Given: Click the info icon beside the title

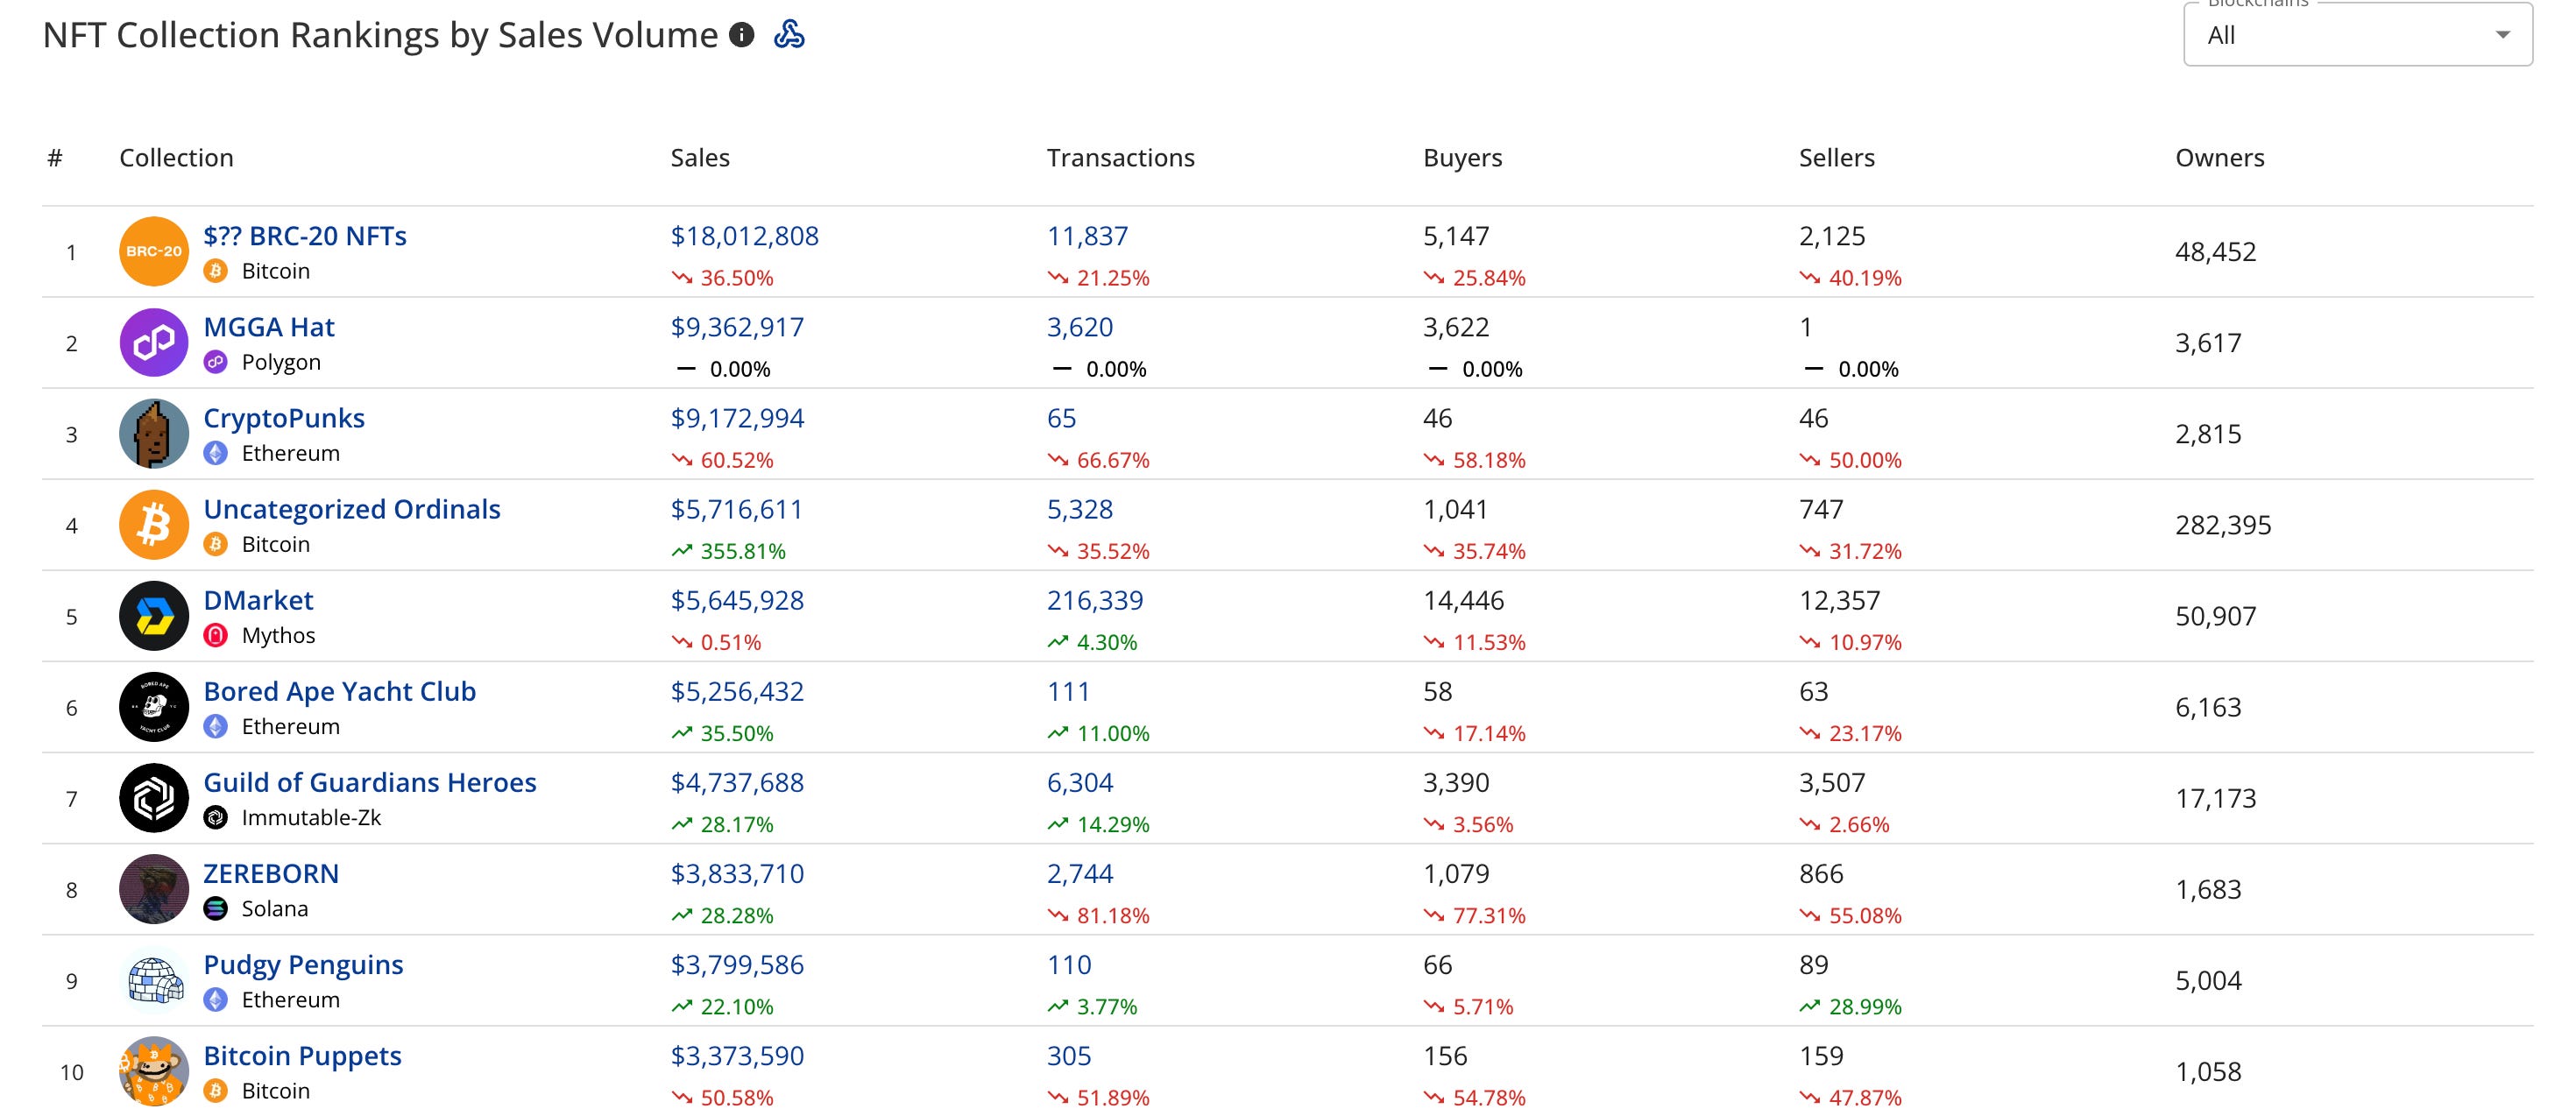Looking at the screenshot, I should [741, 35].
